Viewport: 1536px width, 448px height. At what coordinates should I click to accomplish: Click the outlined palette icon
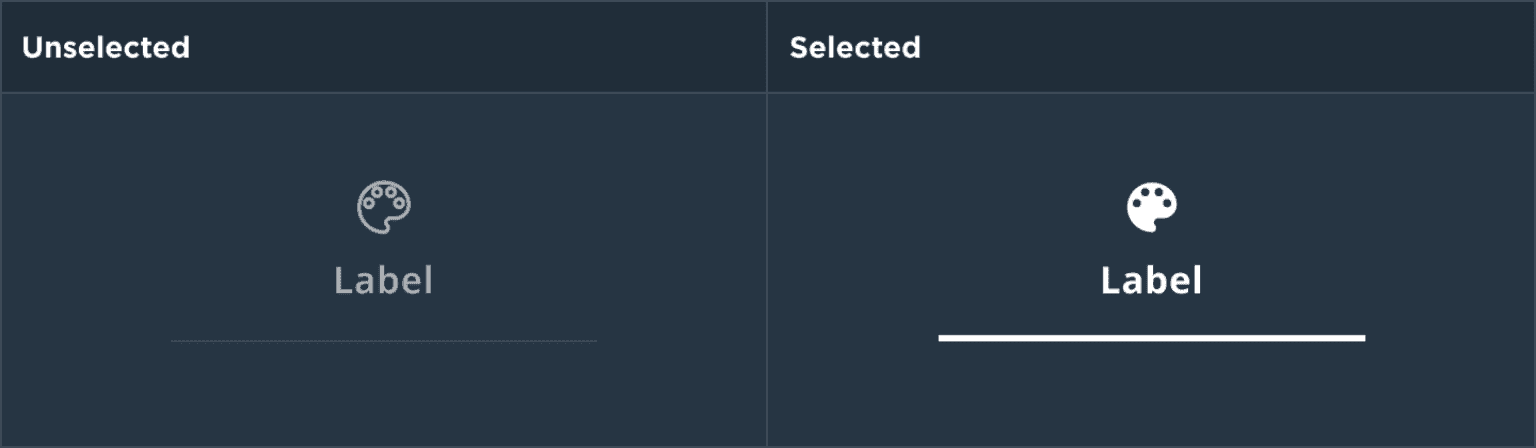point(384,208)
